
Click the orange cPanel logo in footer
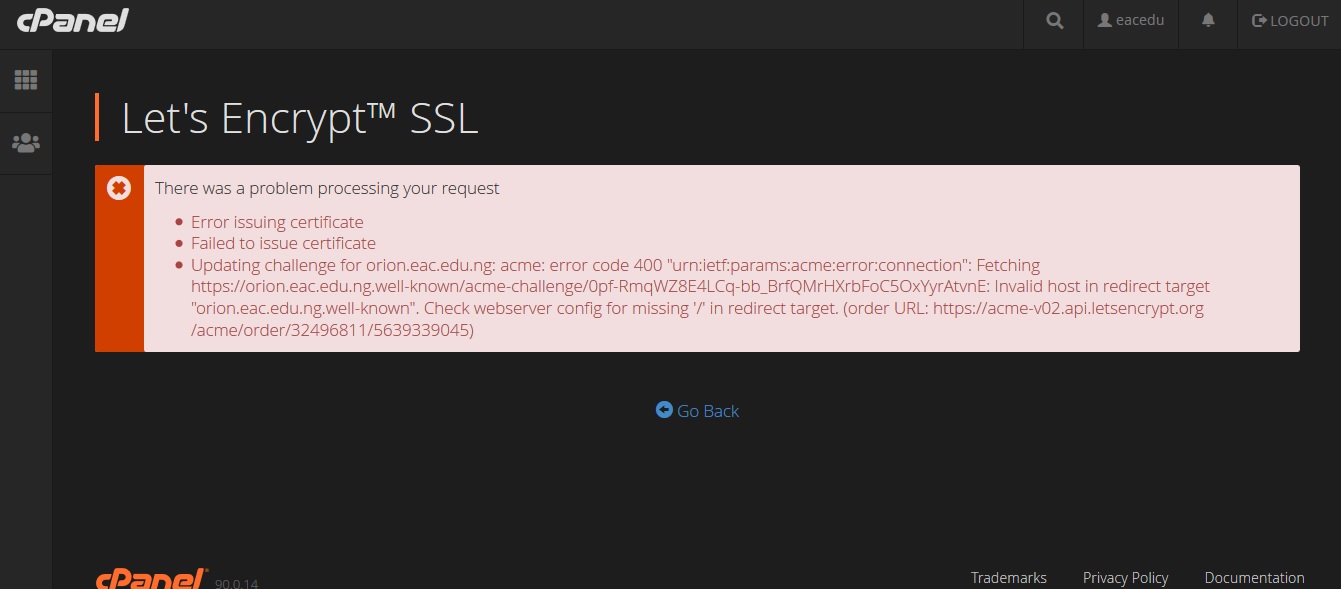pyautogui.click(x=152, y=579)
